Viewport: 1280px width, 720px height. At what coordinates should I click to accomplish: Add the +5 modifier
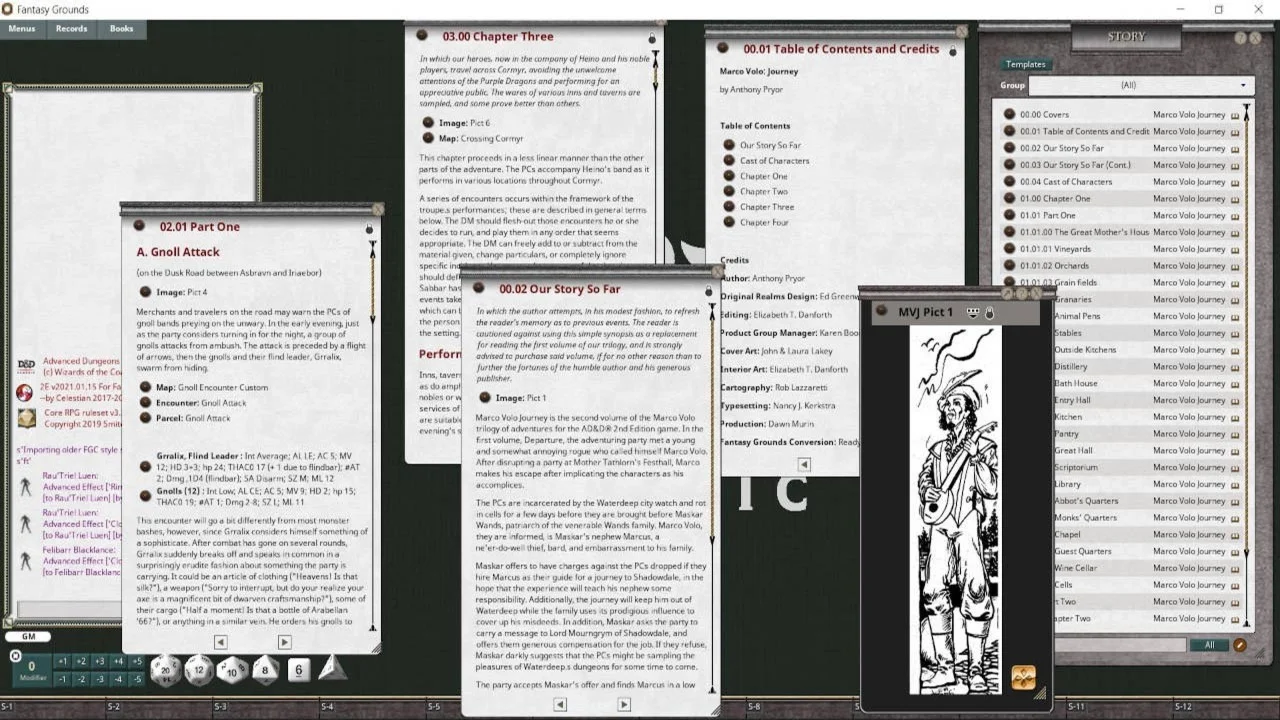tap(137, 661)
